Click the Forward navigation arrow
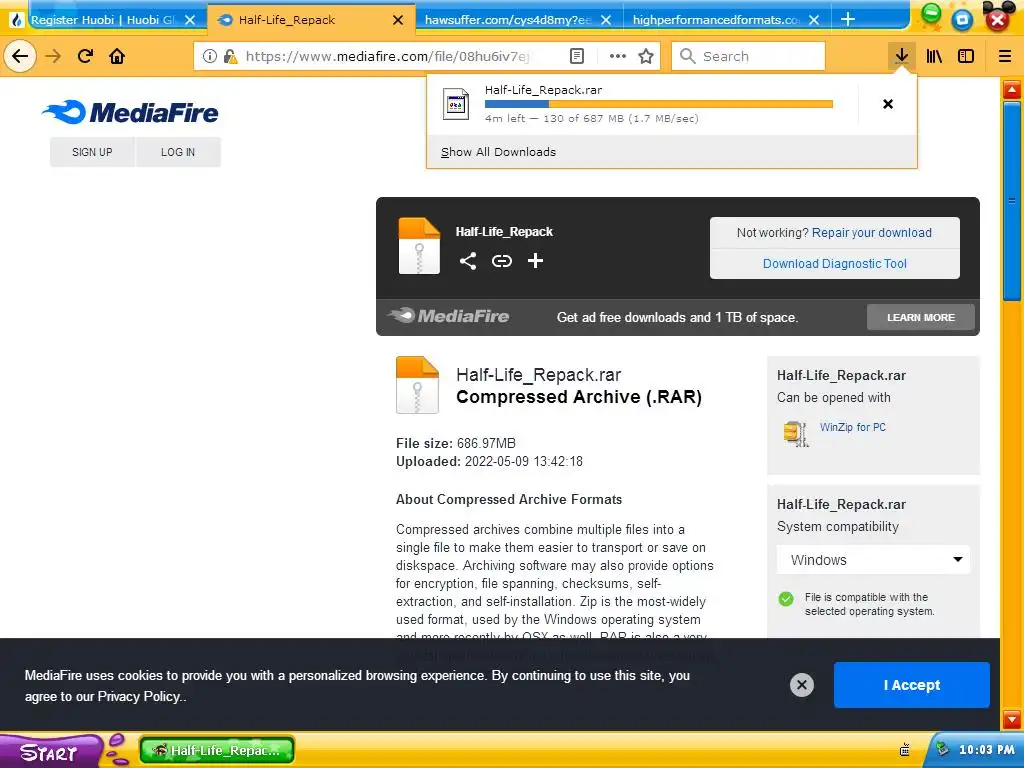 coord(53,56)
